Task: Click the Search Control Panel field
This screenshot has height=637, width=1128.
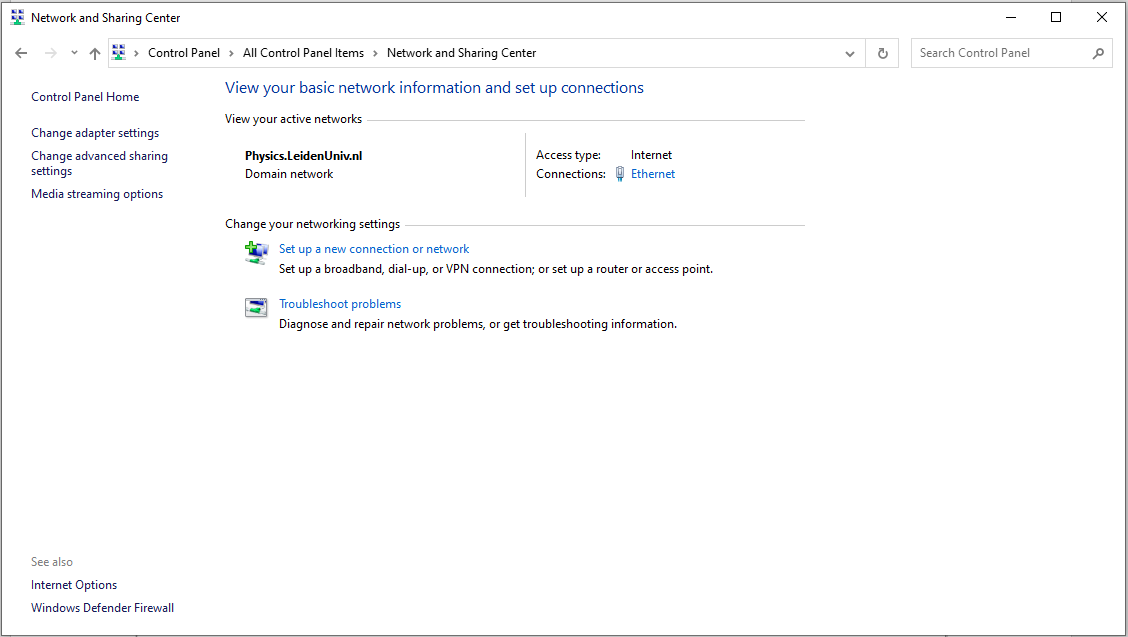Action: 1000,53
